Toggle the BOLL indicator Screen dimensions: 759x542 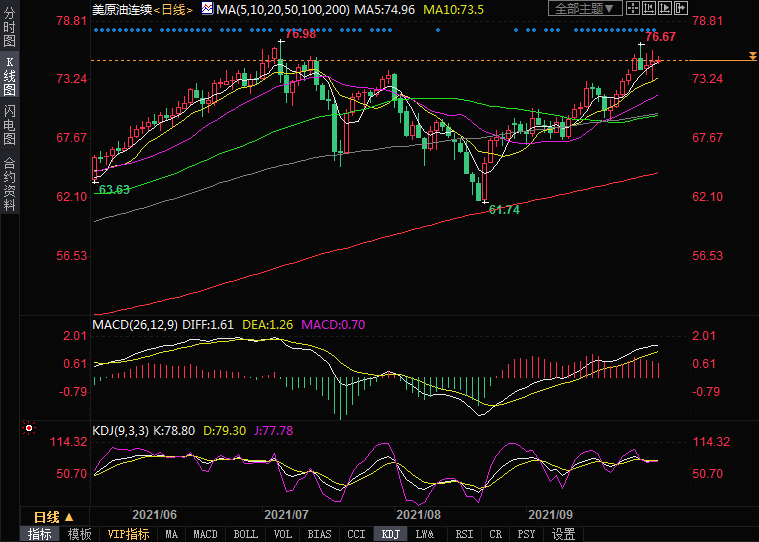click(245, 534)
